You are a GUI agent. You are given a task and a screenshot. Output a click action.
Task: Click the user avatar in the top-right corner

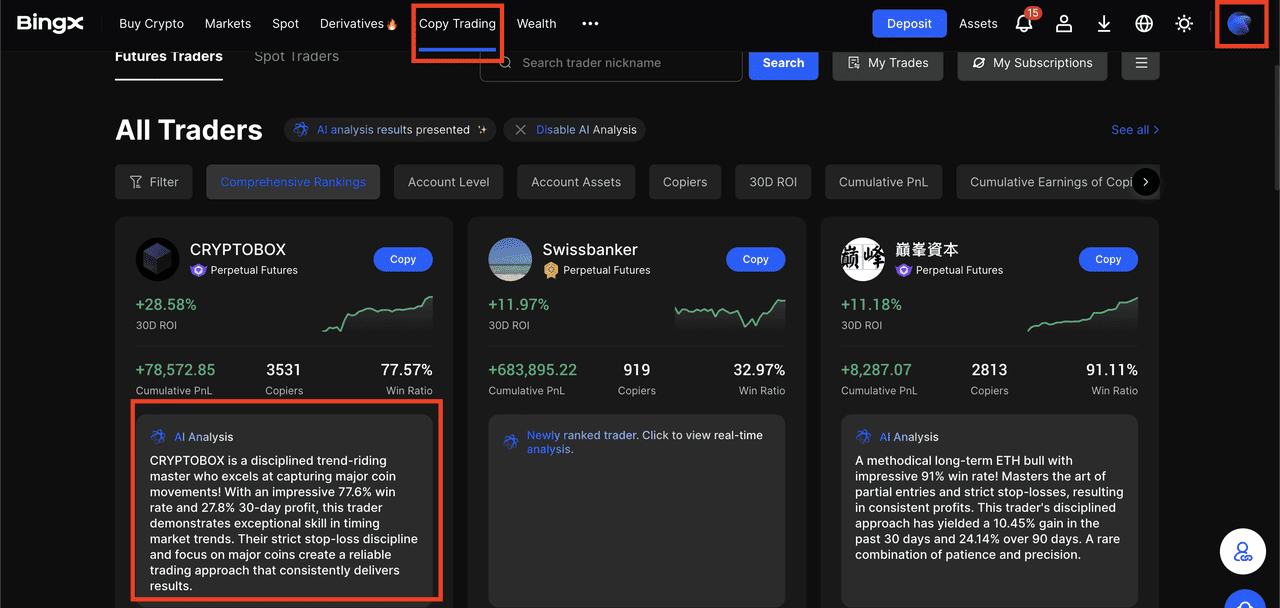tap(1240, 24)
